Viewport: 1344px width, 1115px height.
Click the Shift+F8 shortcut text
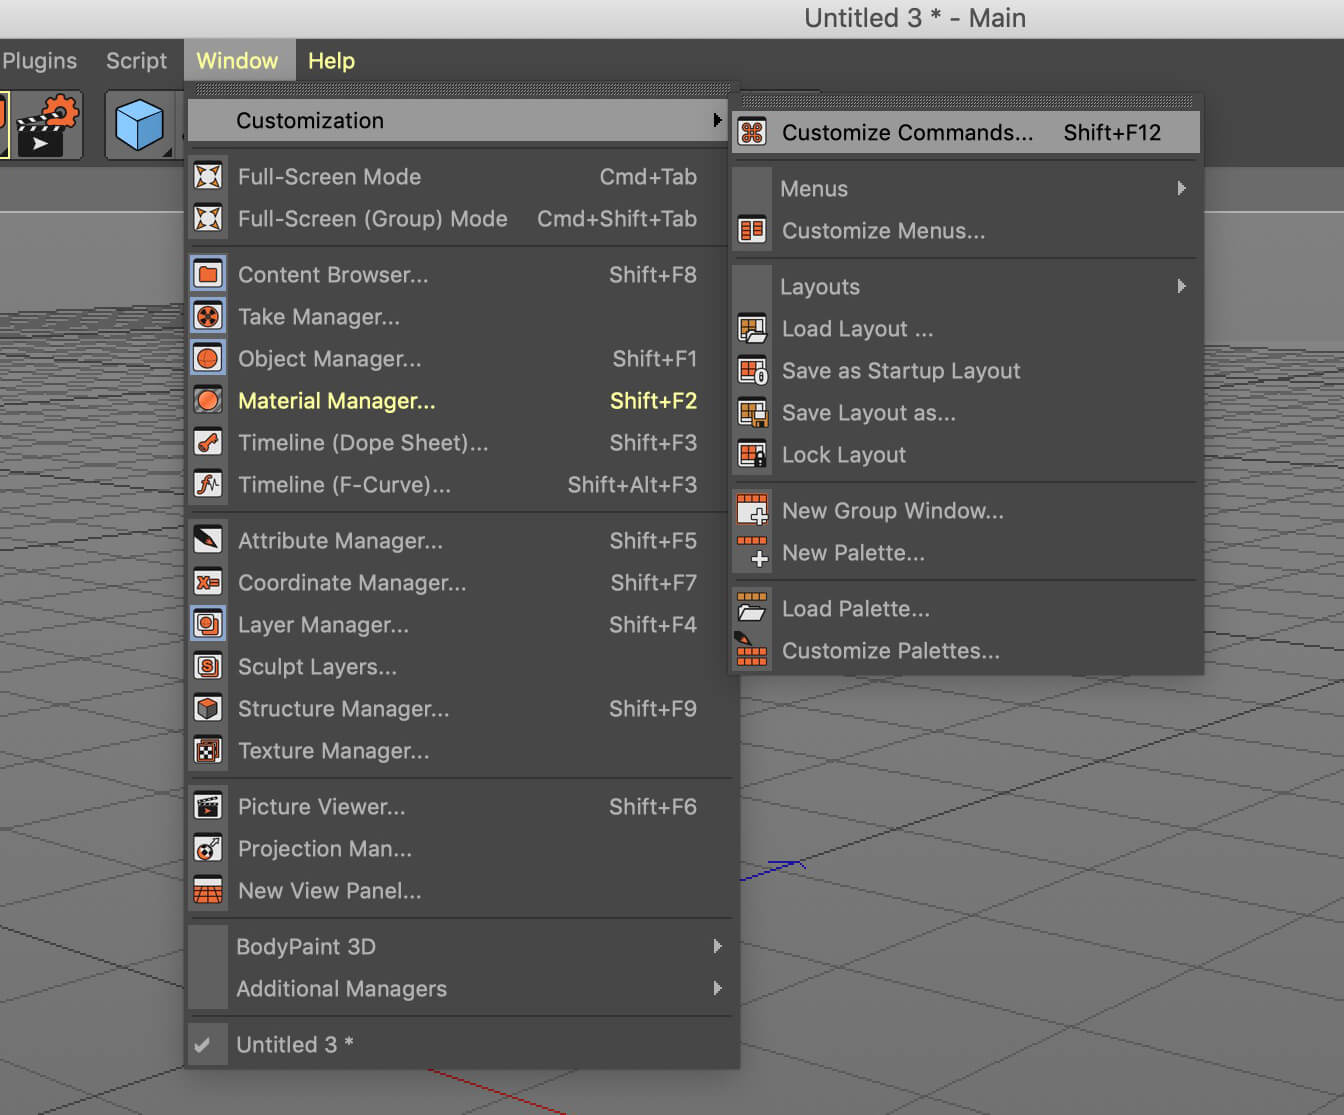(x=653, y=275)
